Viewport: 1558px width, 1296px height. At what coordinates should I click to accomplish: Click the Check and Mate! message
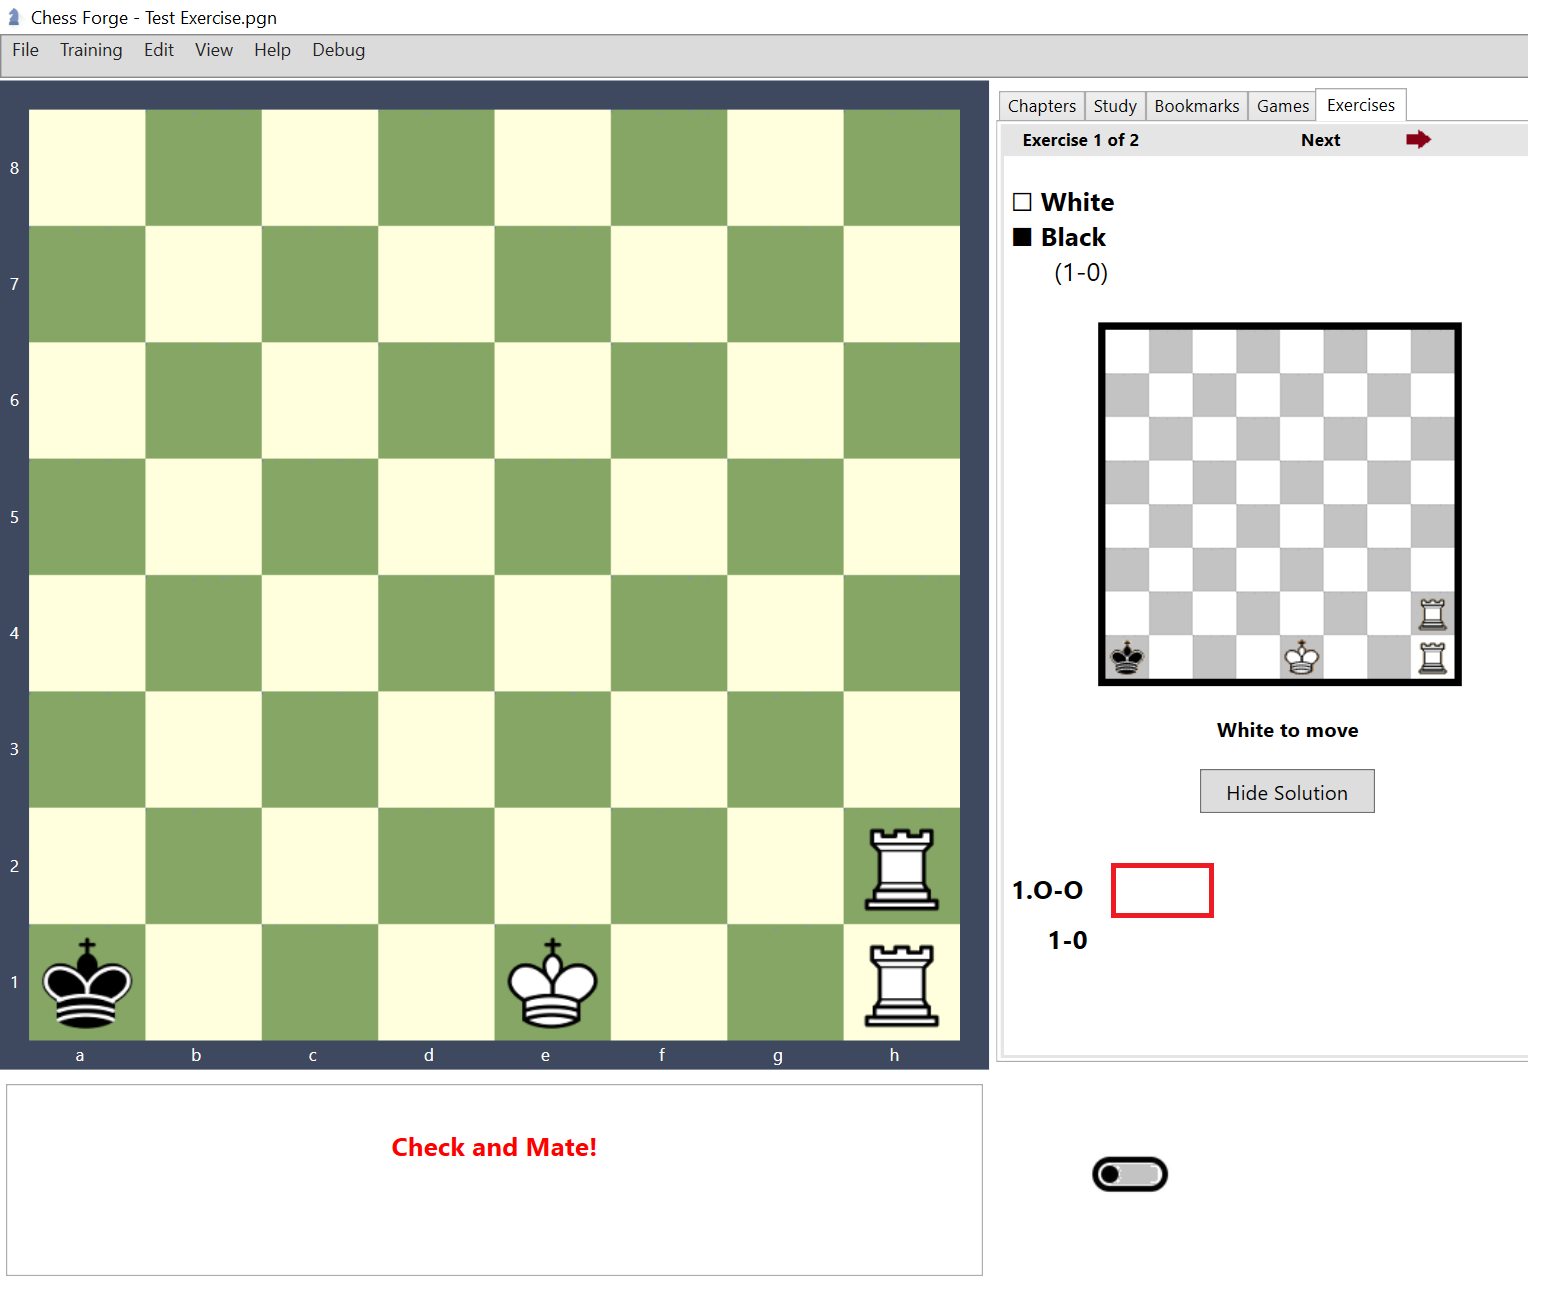(x=494, y=1147)
